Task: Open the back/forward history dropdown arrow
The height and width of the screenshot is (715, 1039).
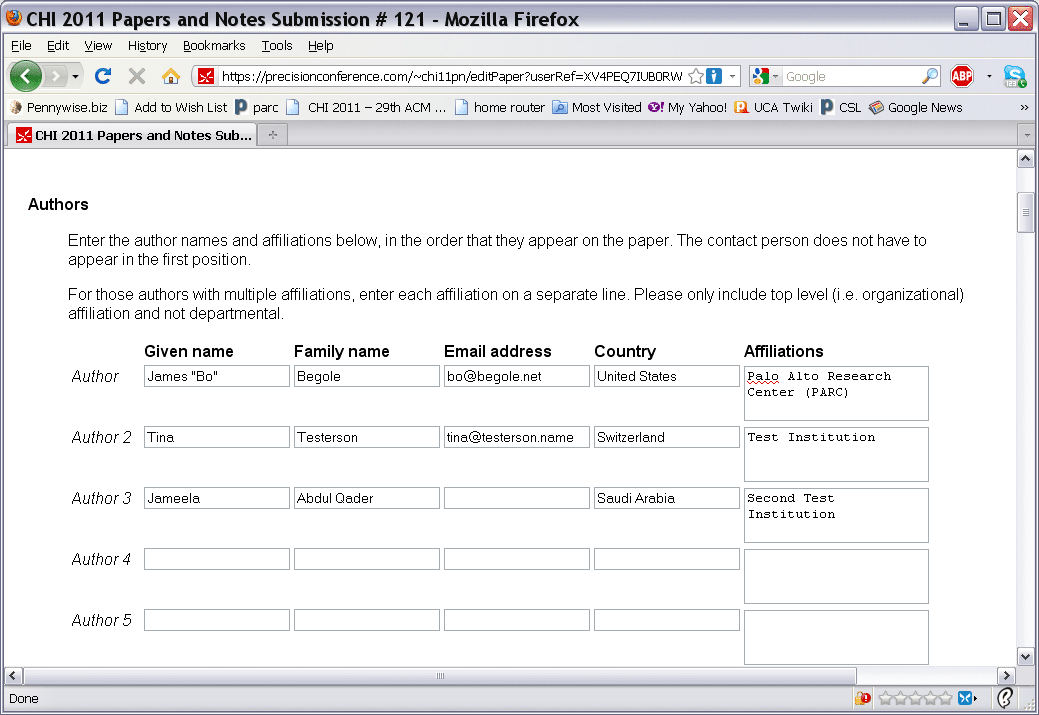Action: (x=75, y=77)
